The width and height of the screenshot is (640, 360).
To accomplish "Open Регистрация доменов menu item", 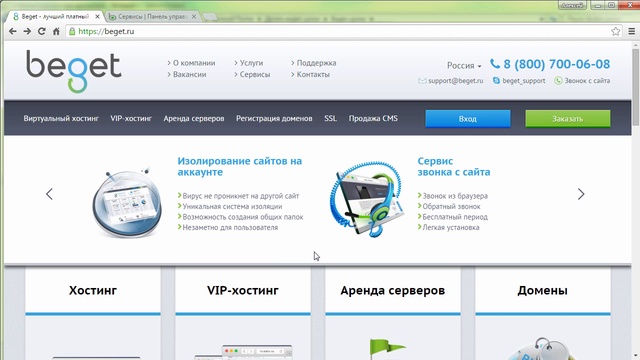I will click(274, 118).
